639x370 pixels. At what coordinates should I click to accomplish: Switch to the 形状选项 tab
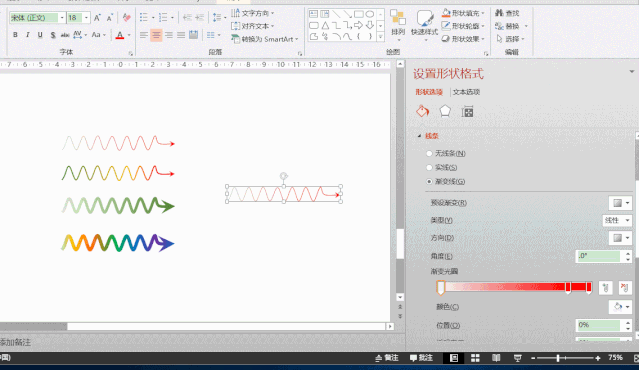click(x=429, y=92)
